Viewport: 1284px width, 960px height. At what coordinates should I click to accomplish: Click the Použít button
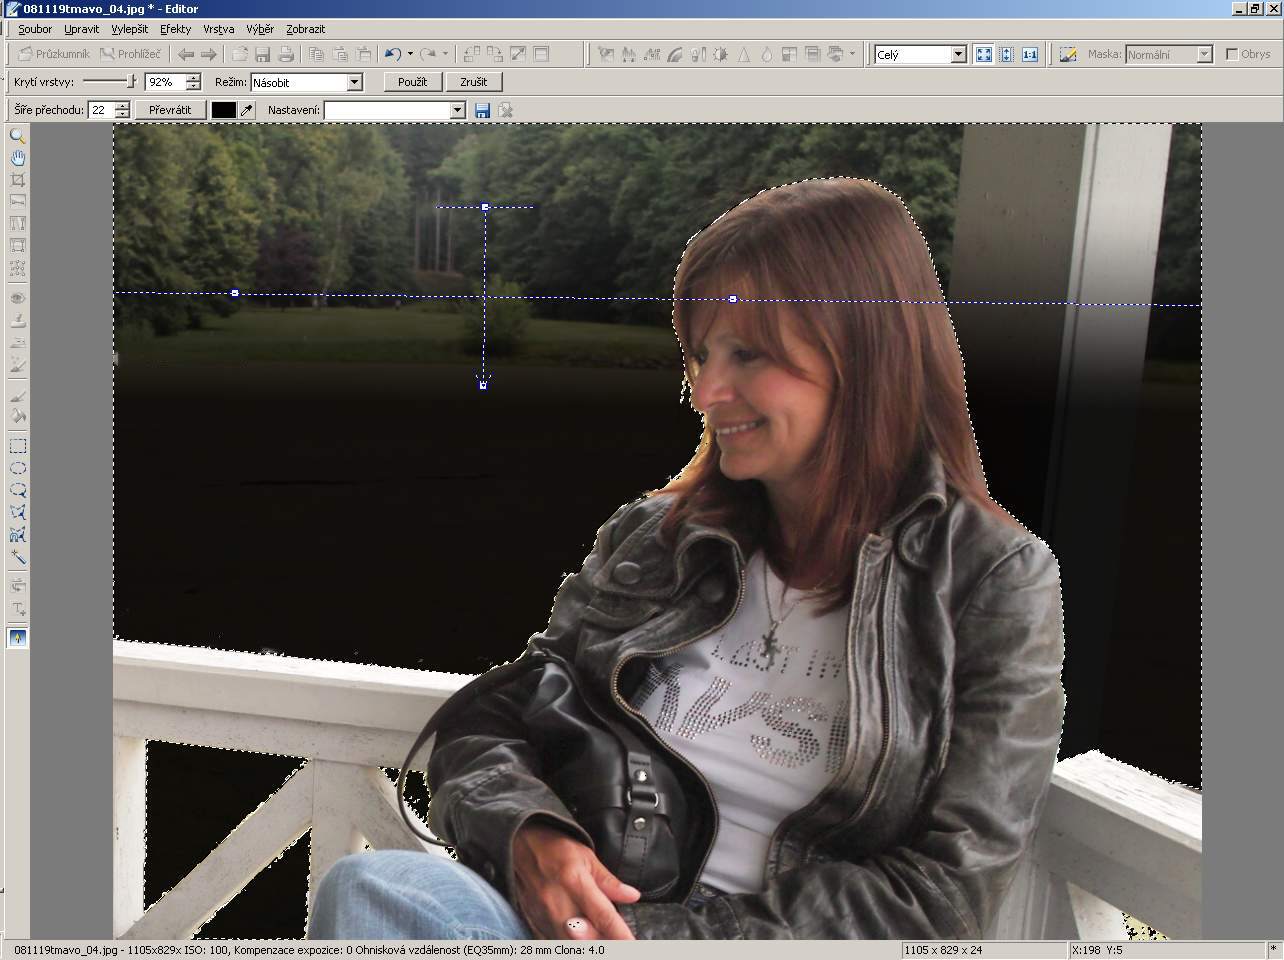point(412,82)
